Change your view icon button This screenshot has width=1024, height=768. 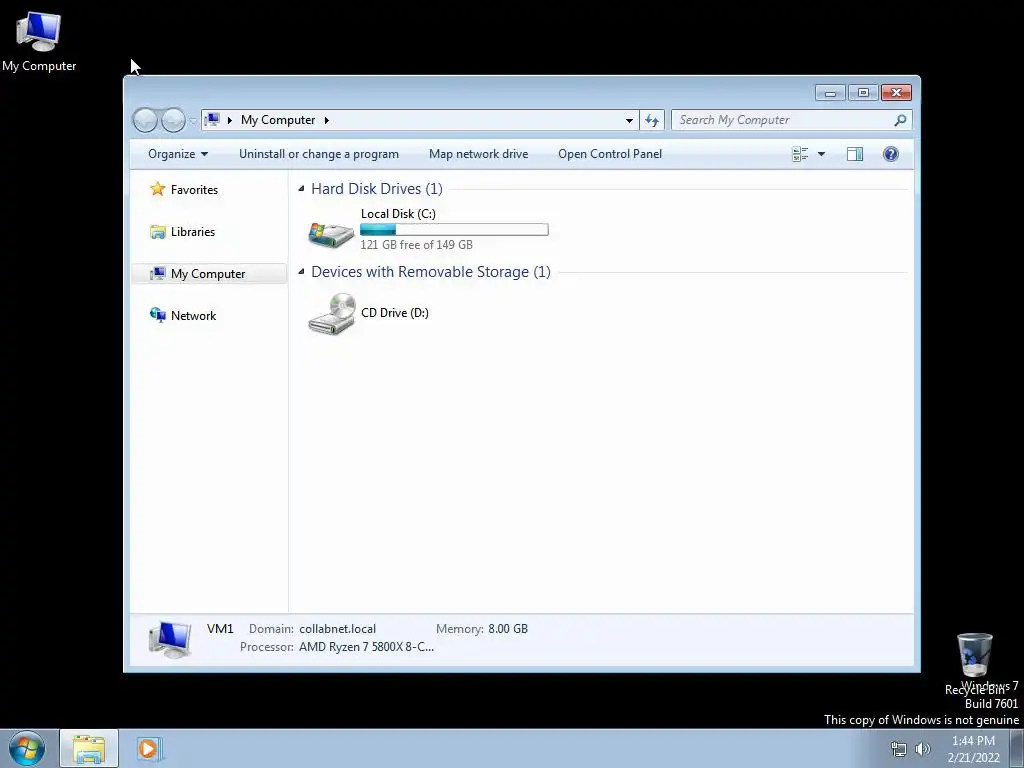coord(800,154)
